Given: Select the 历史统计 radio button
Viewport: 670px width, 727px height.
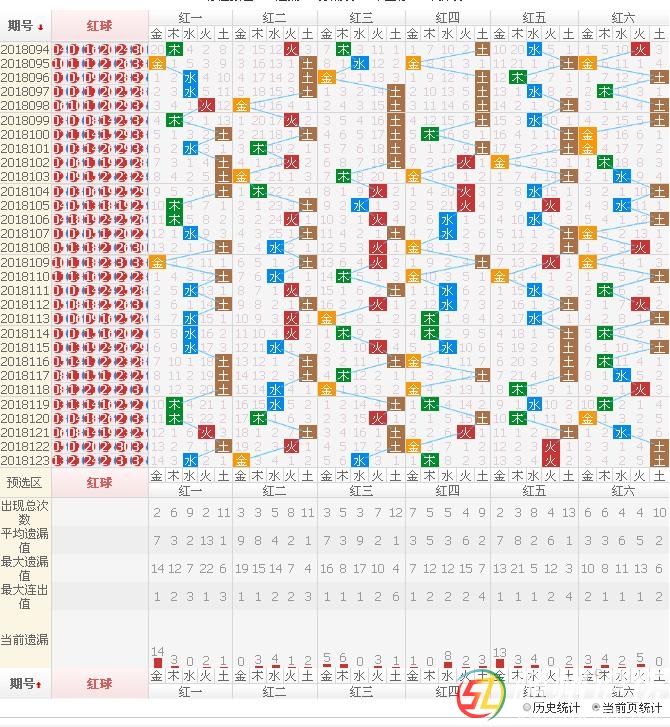Looking at the screenshot, I should click(527, 708).
